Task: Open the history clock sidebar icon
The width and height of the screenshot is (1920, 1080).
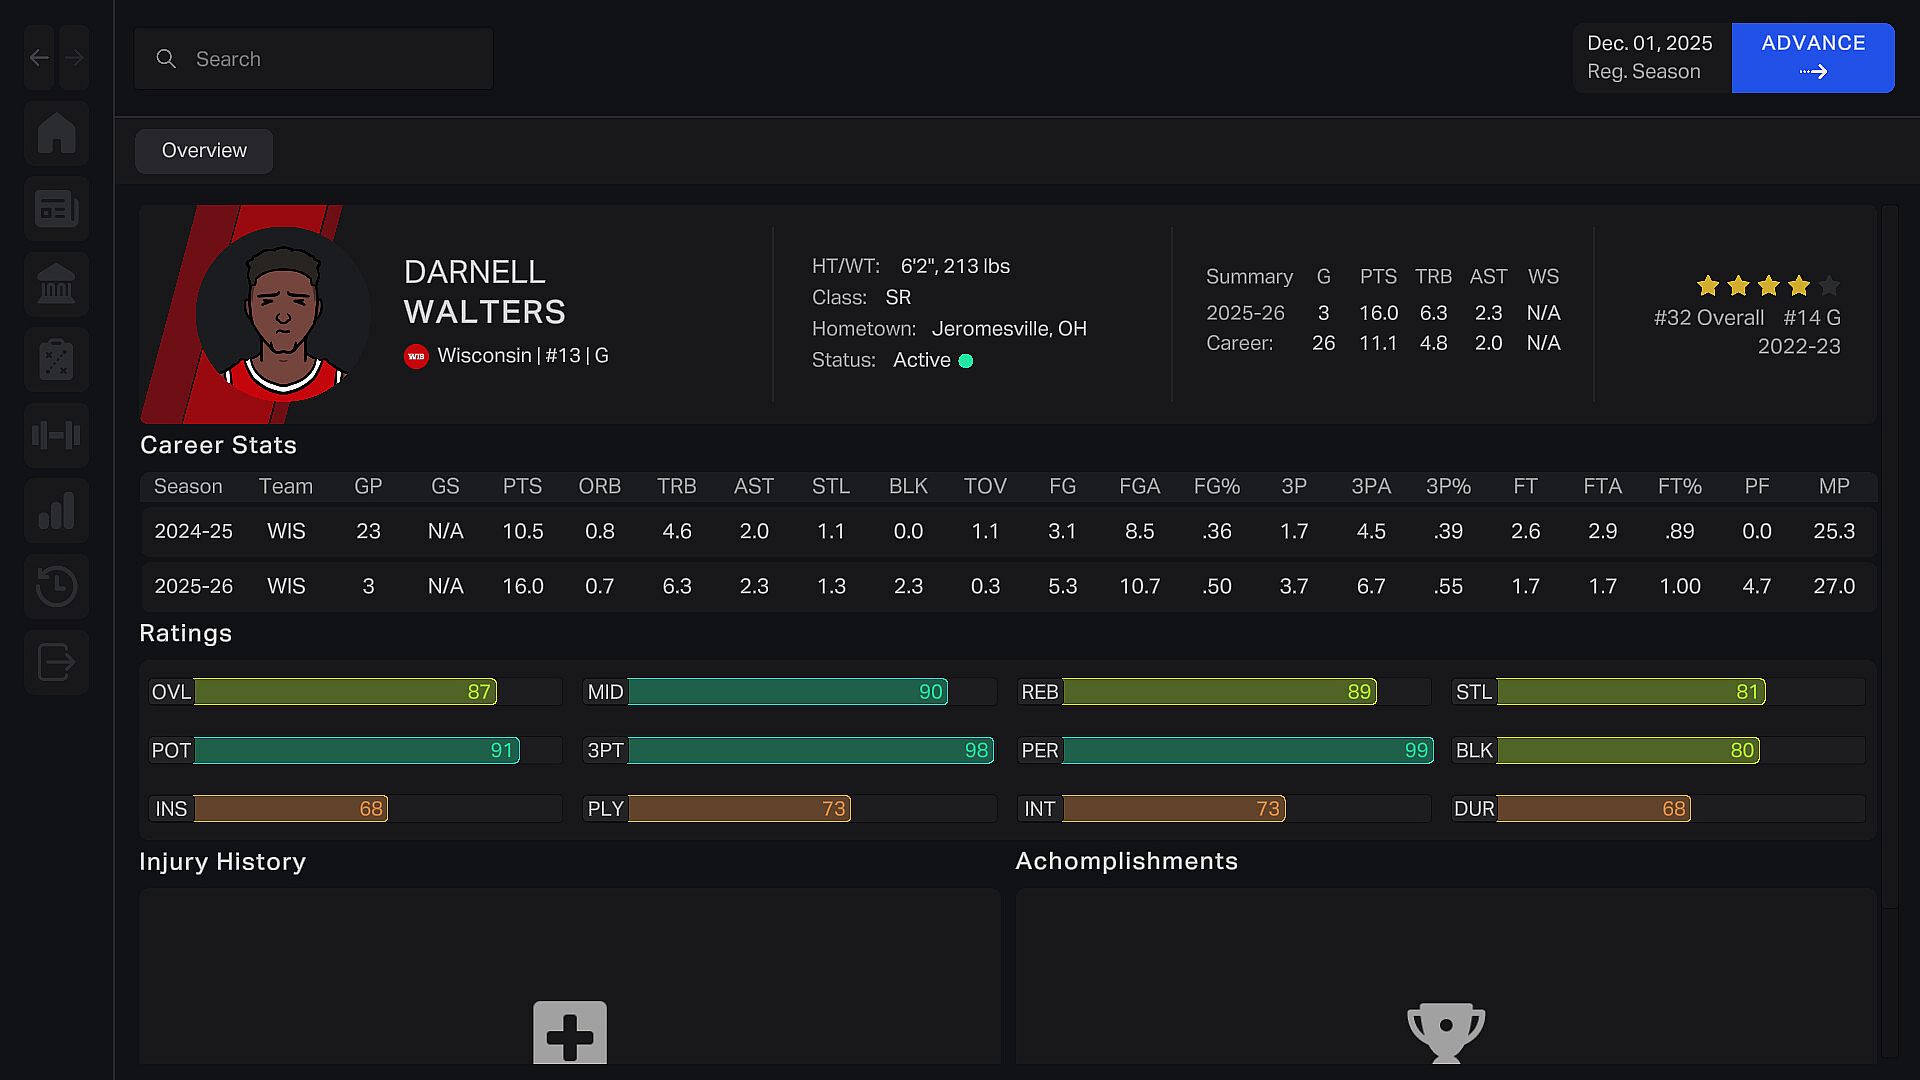Action: [x=57, y=586]
